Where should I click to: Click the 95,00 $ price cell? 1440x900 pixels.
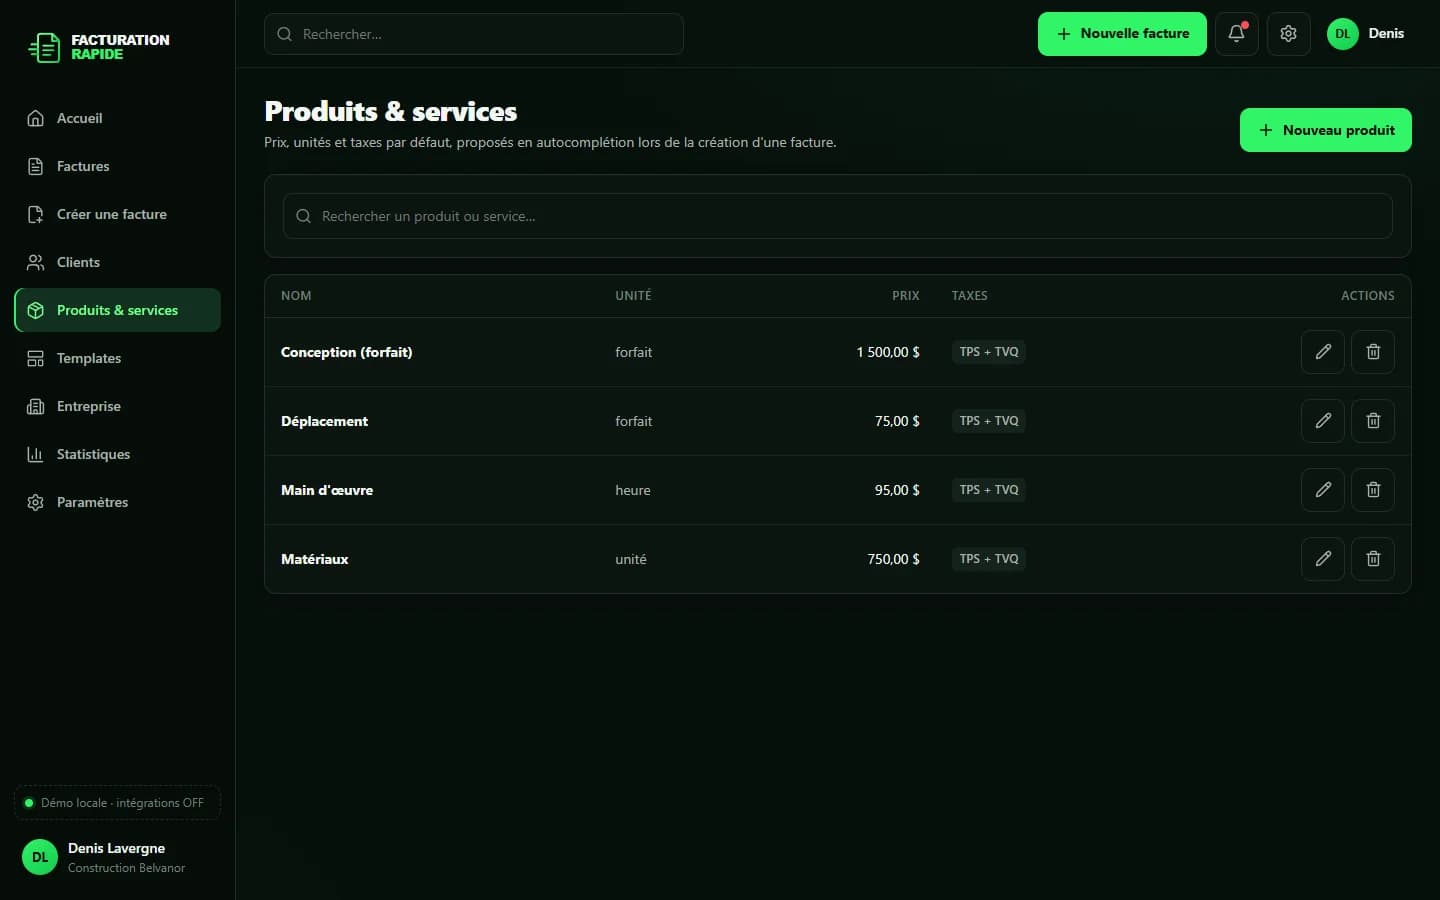tap(897, 490)
